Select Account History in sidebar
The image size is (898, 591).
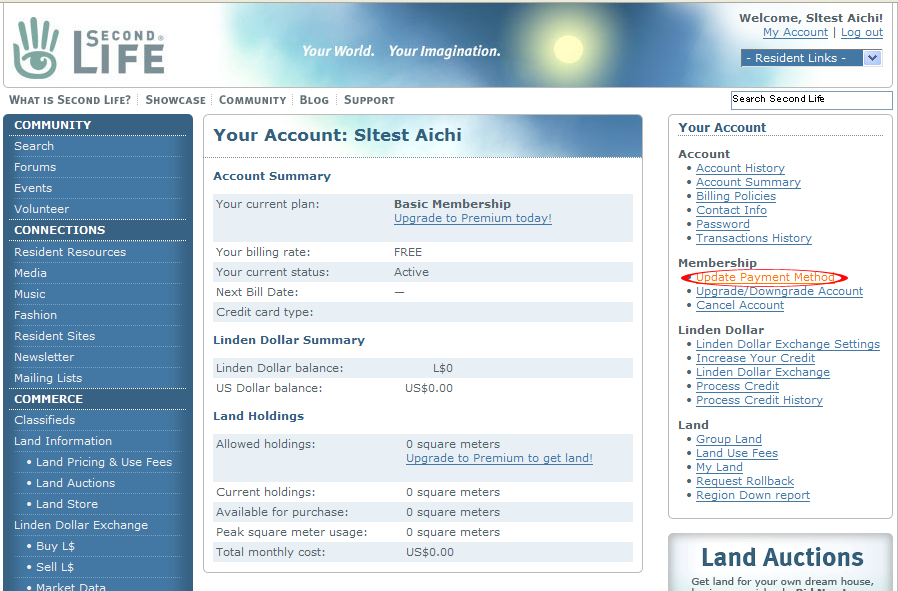click(740, 168)
